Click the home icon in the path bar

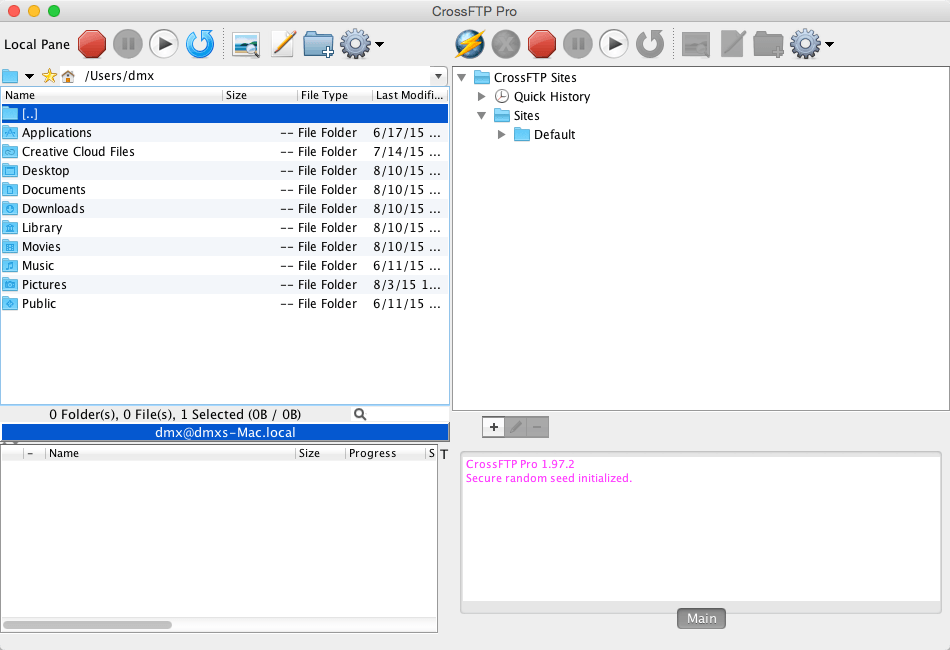(x=68, y=76)
